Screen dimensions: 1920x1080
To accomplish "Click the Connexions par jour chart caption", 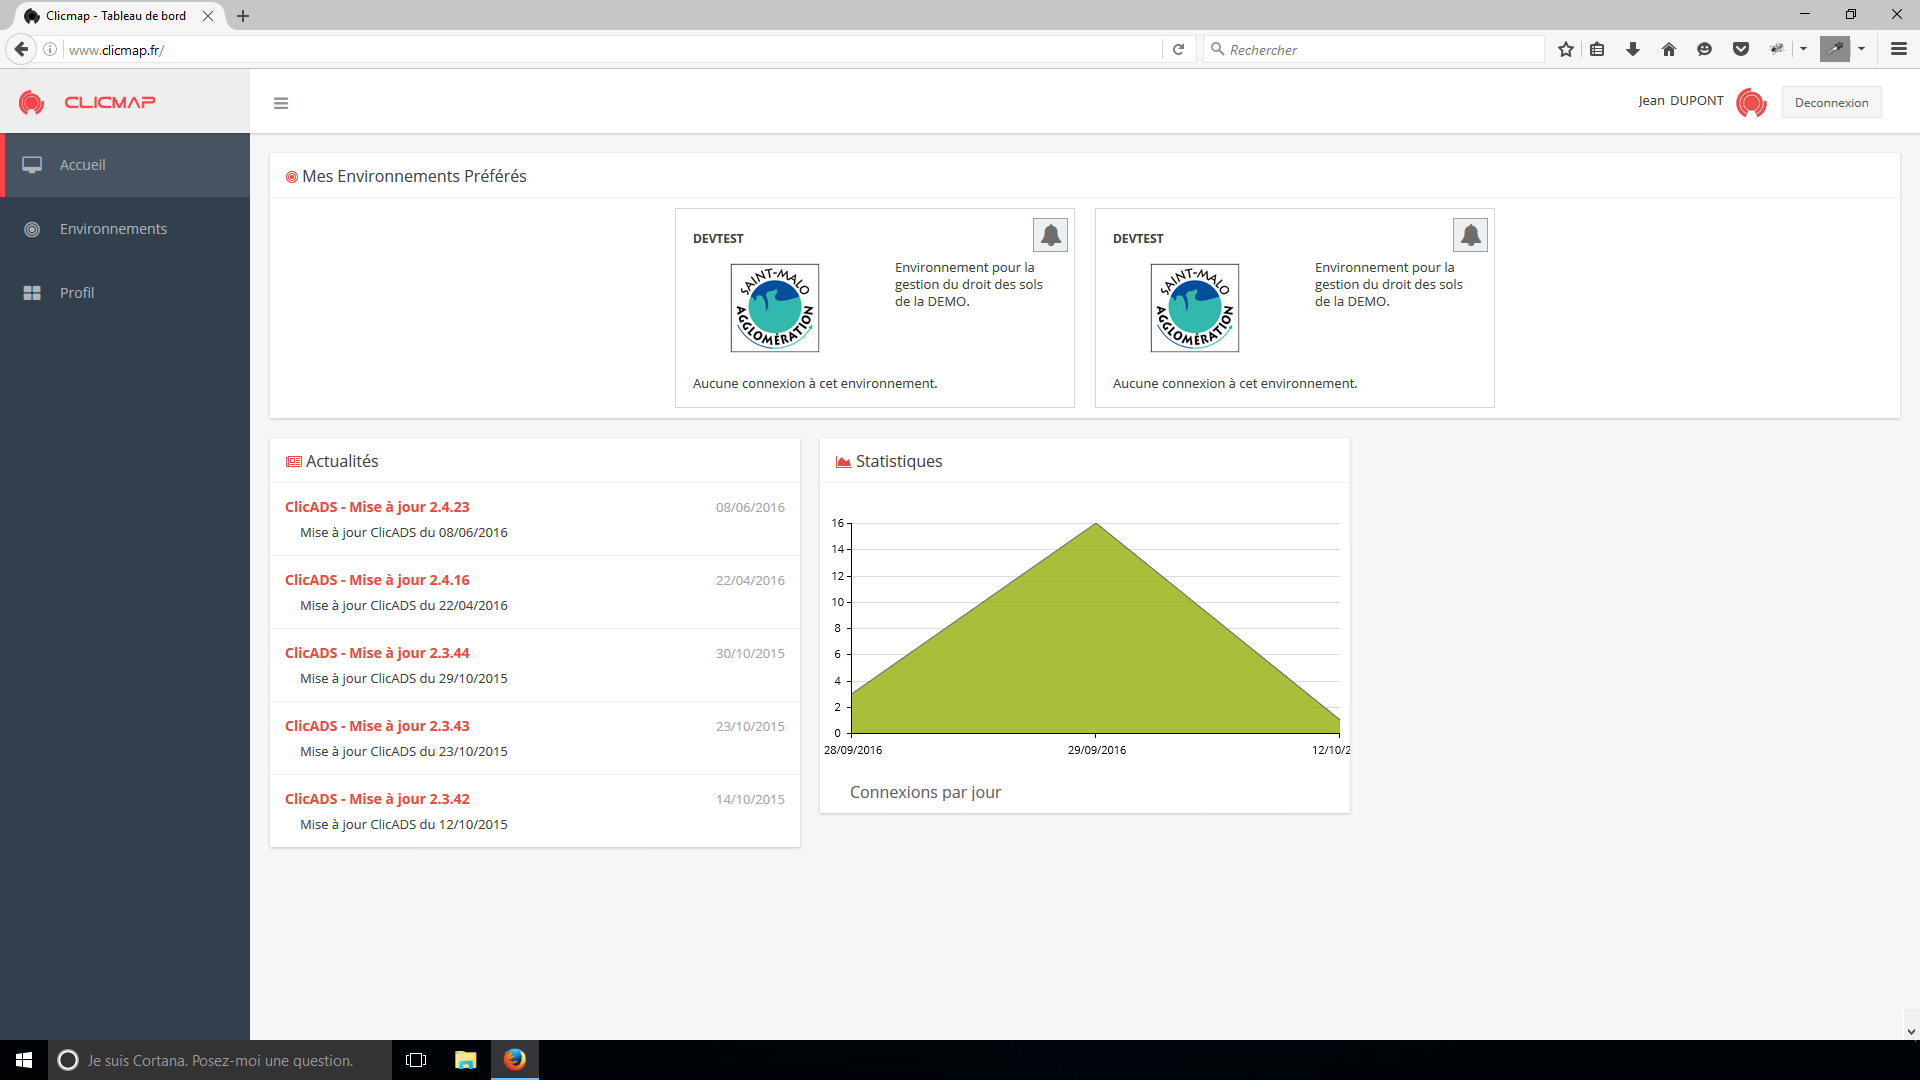I will [925, 792].
